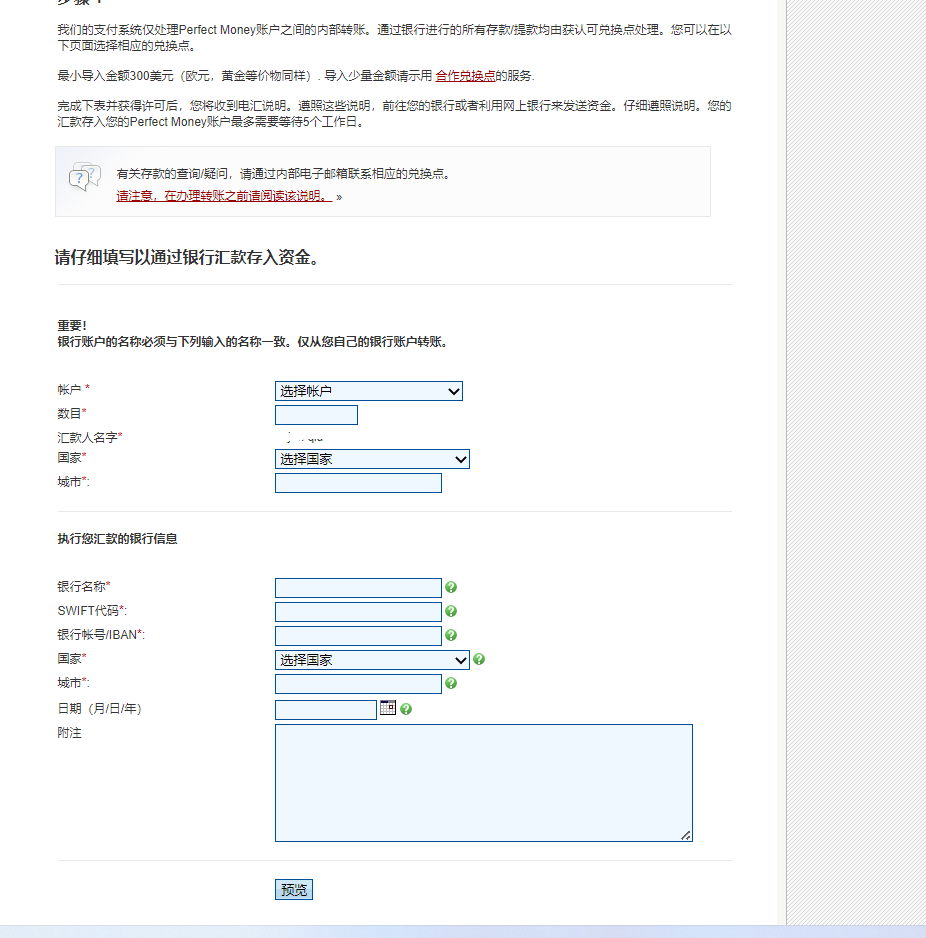Viewport: 926px width, 938px height.
Task: Click inside the 附注 notes text area
Action: [x=483, y=782]
